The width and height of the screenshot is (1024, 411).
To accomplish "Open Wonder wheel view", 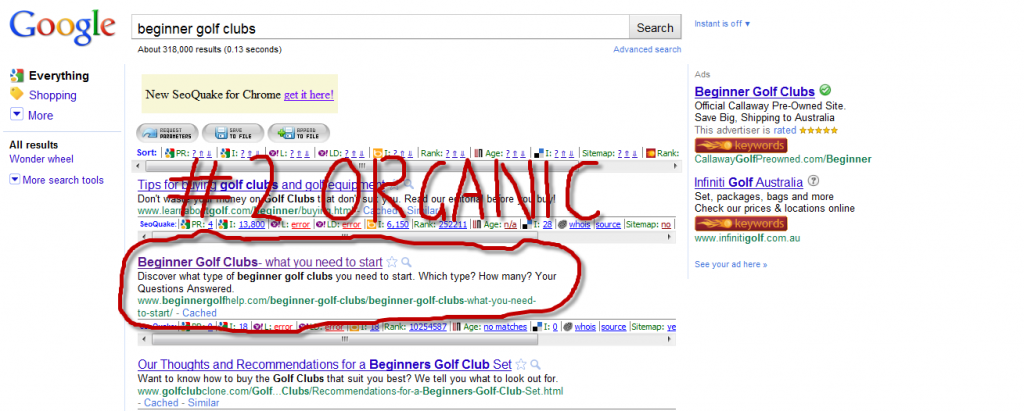I will click(41, 159).
